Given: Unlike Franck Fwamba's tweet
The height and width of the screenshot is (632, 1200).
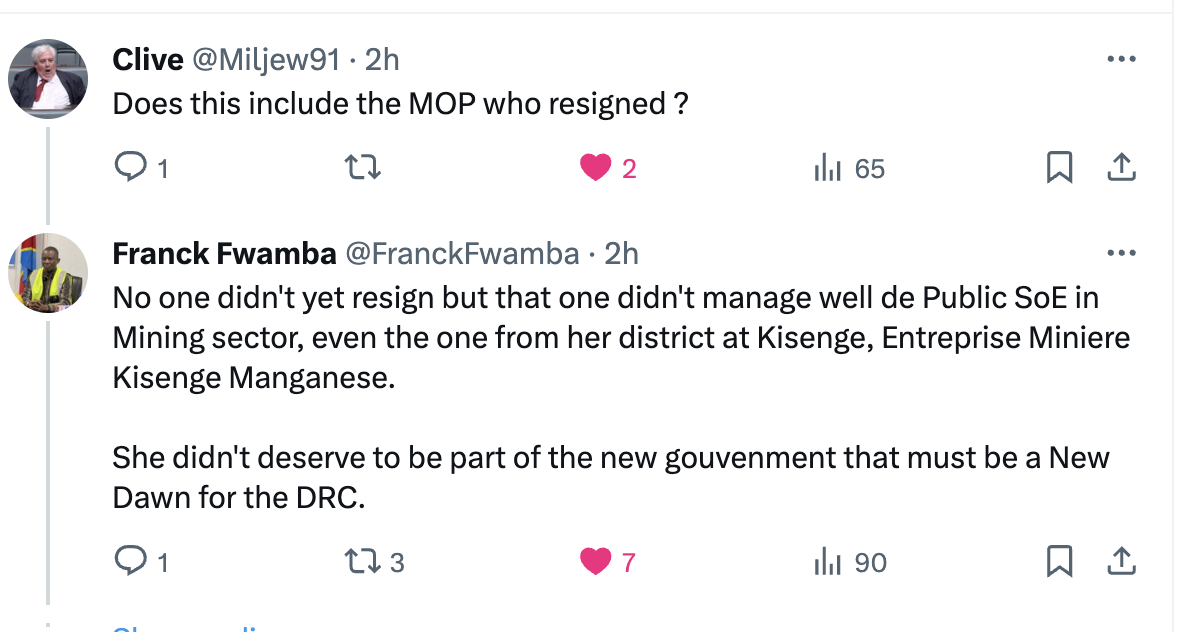Looking at the screenshot, I should [596, 562].
